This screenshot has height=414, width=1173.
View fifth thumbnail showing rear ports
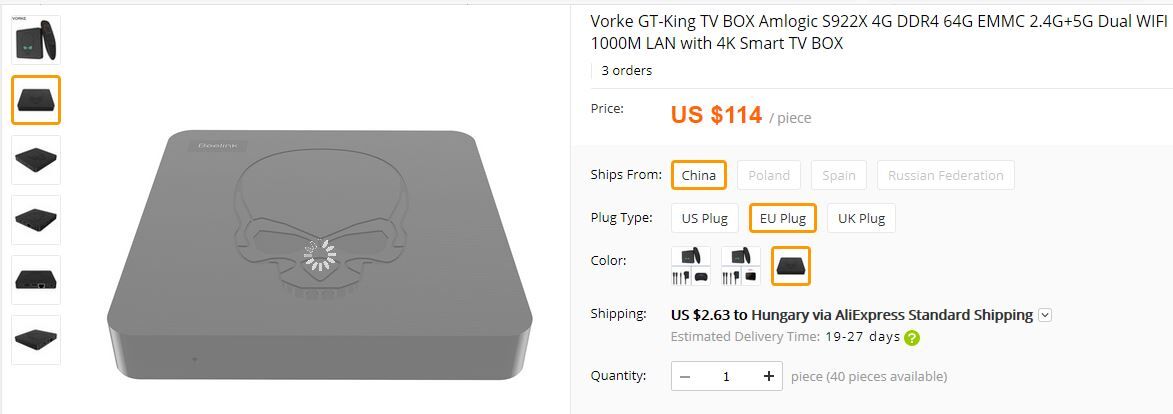[x=36, y=279]
